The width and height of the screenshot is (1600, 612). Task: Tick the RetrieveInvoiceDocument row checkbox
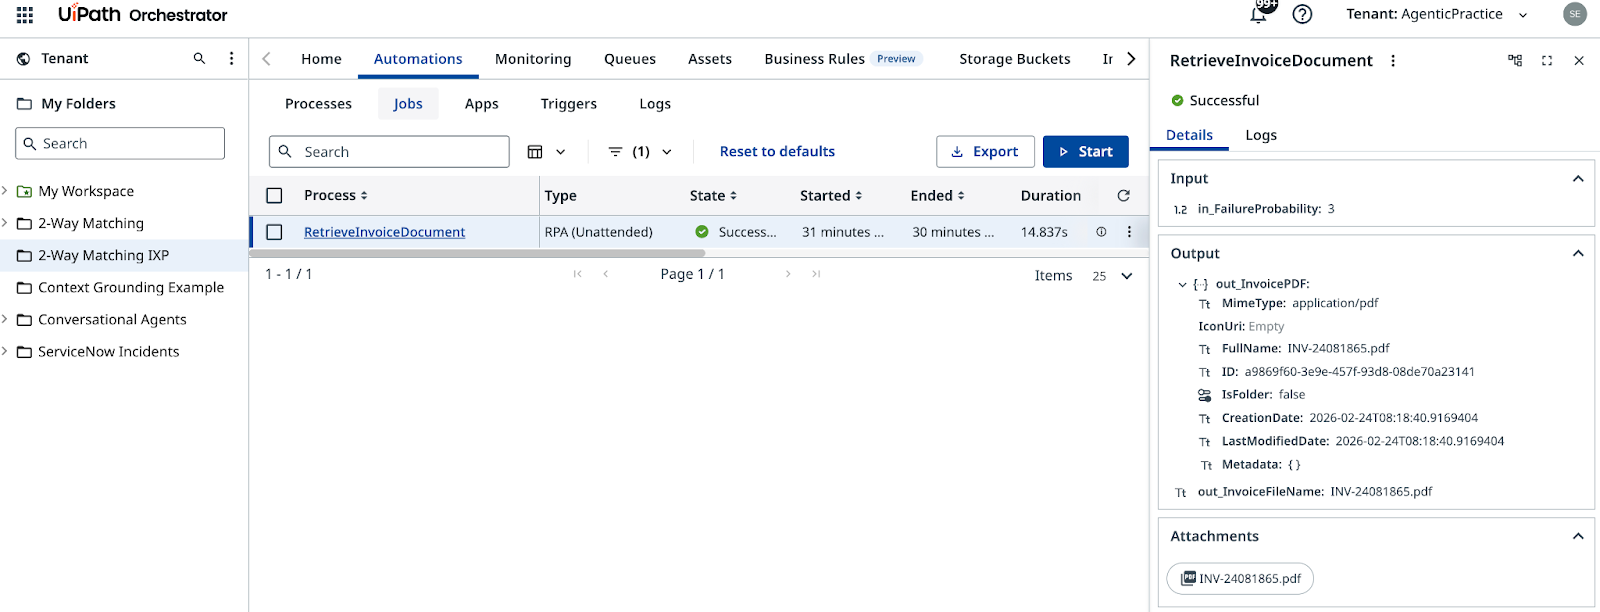pyautogui.click(x=274, y=232)
